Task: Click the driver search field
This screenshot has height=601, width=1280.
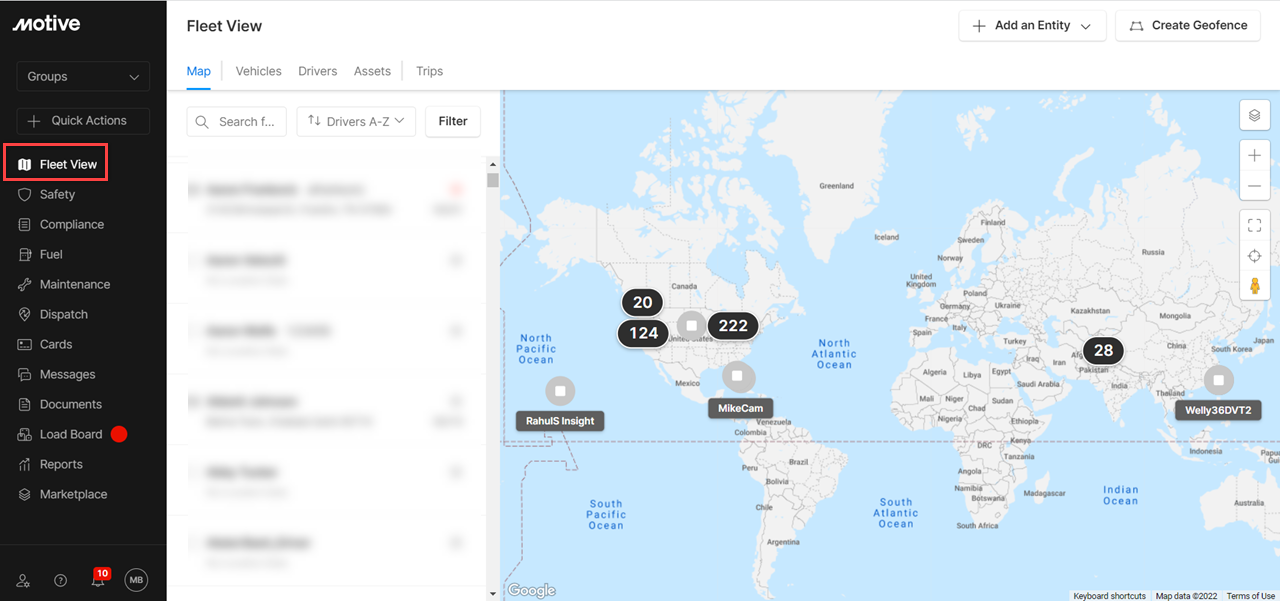Action: coord(237,121)
